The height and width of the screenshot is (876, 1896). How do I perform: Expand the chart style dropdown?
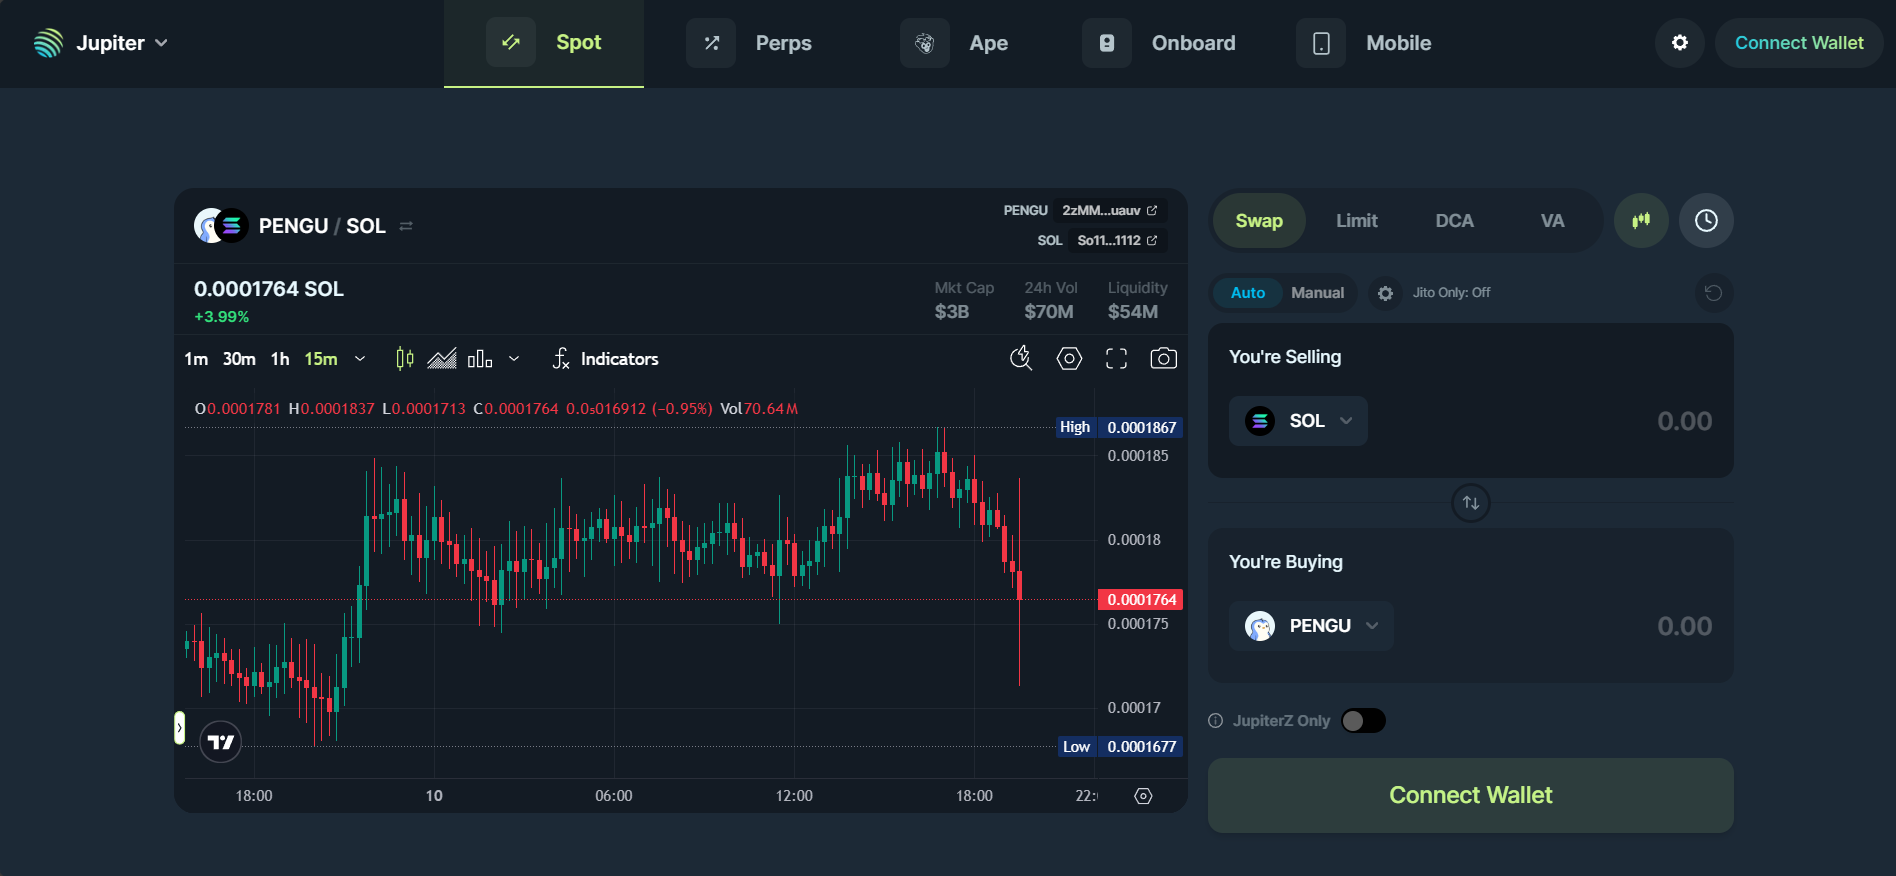(514, 359)
